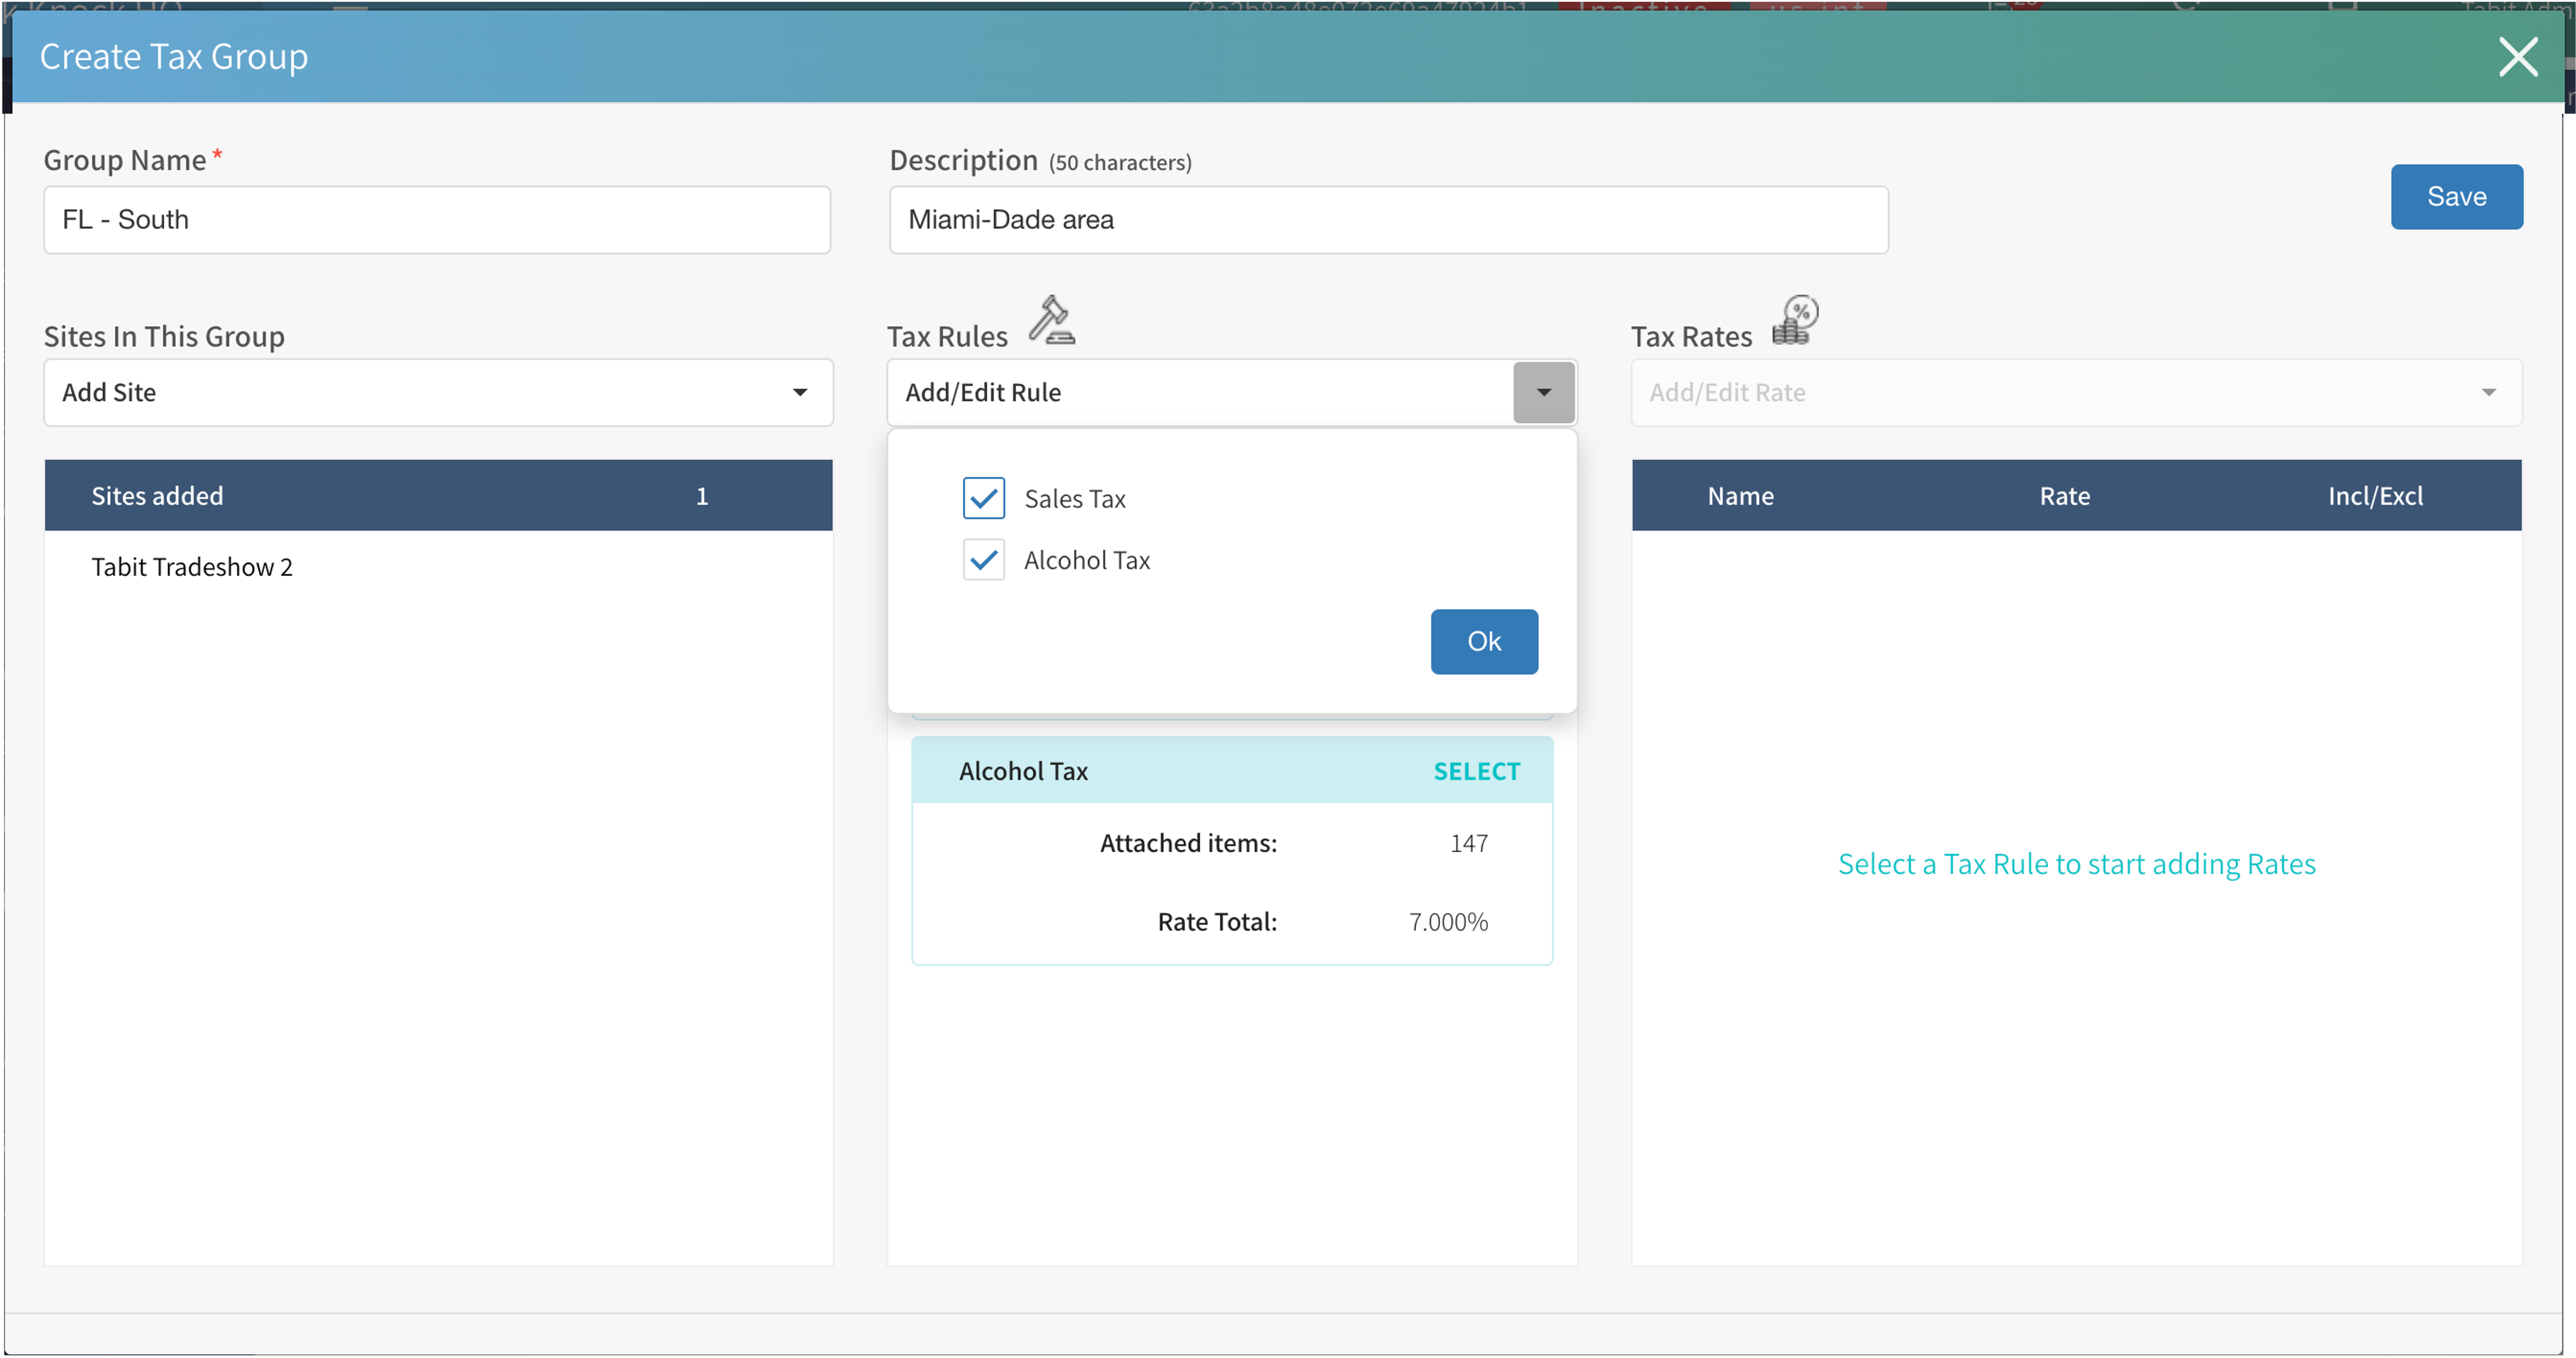Select the Tabit Tradeshow 2 site row
This screenshot has width=2576, height=1358.
pyautogui.click(x=192, y=567)
